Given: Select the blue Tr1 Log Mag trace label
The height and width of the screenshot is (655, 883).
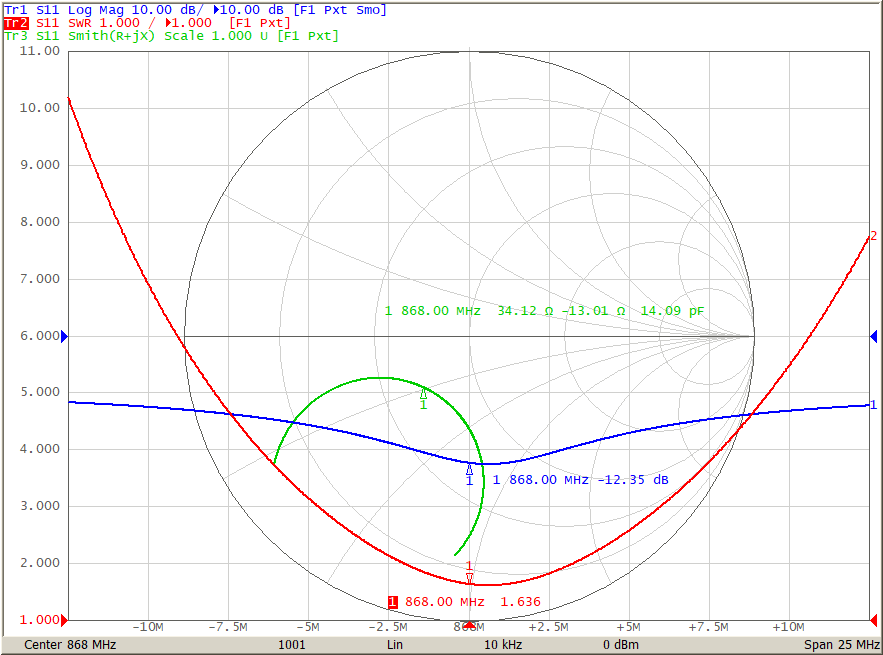Looking at the screenshot, I should pyautogui.click(x=195, y=9).
